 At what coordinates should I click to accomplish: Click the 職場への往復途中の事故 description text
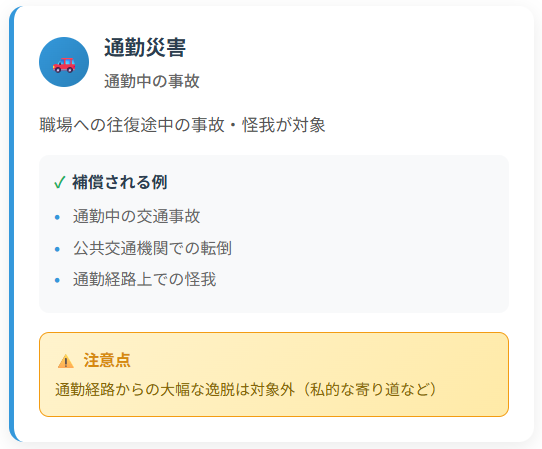182,125
